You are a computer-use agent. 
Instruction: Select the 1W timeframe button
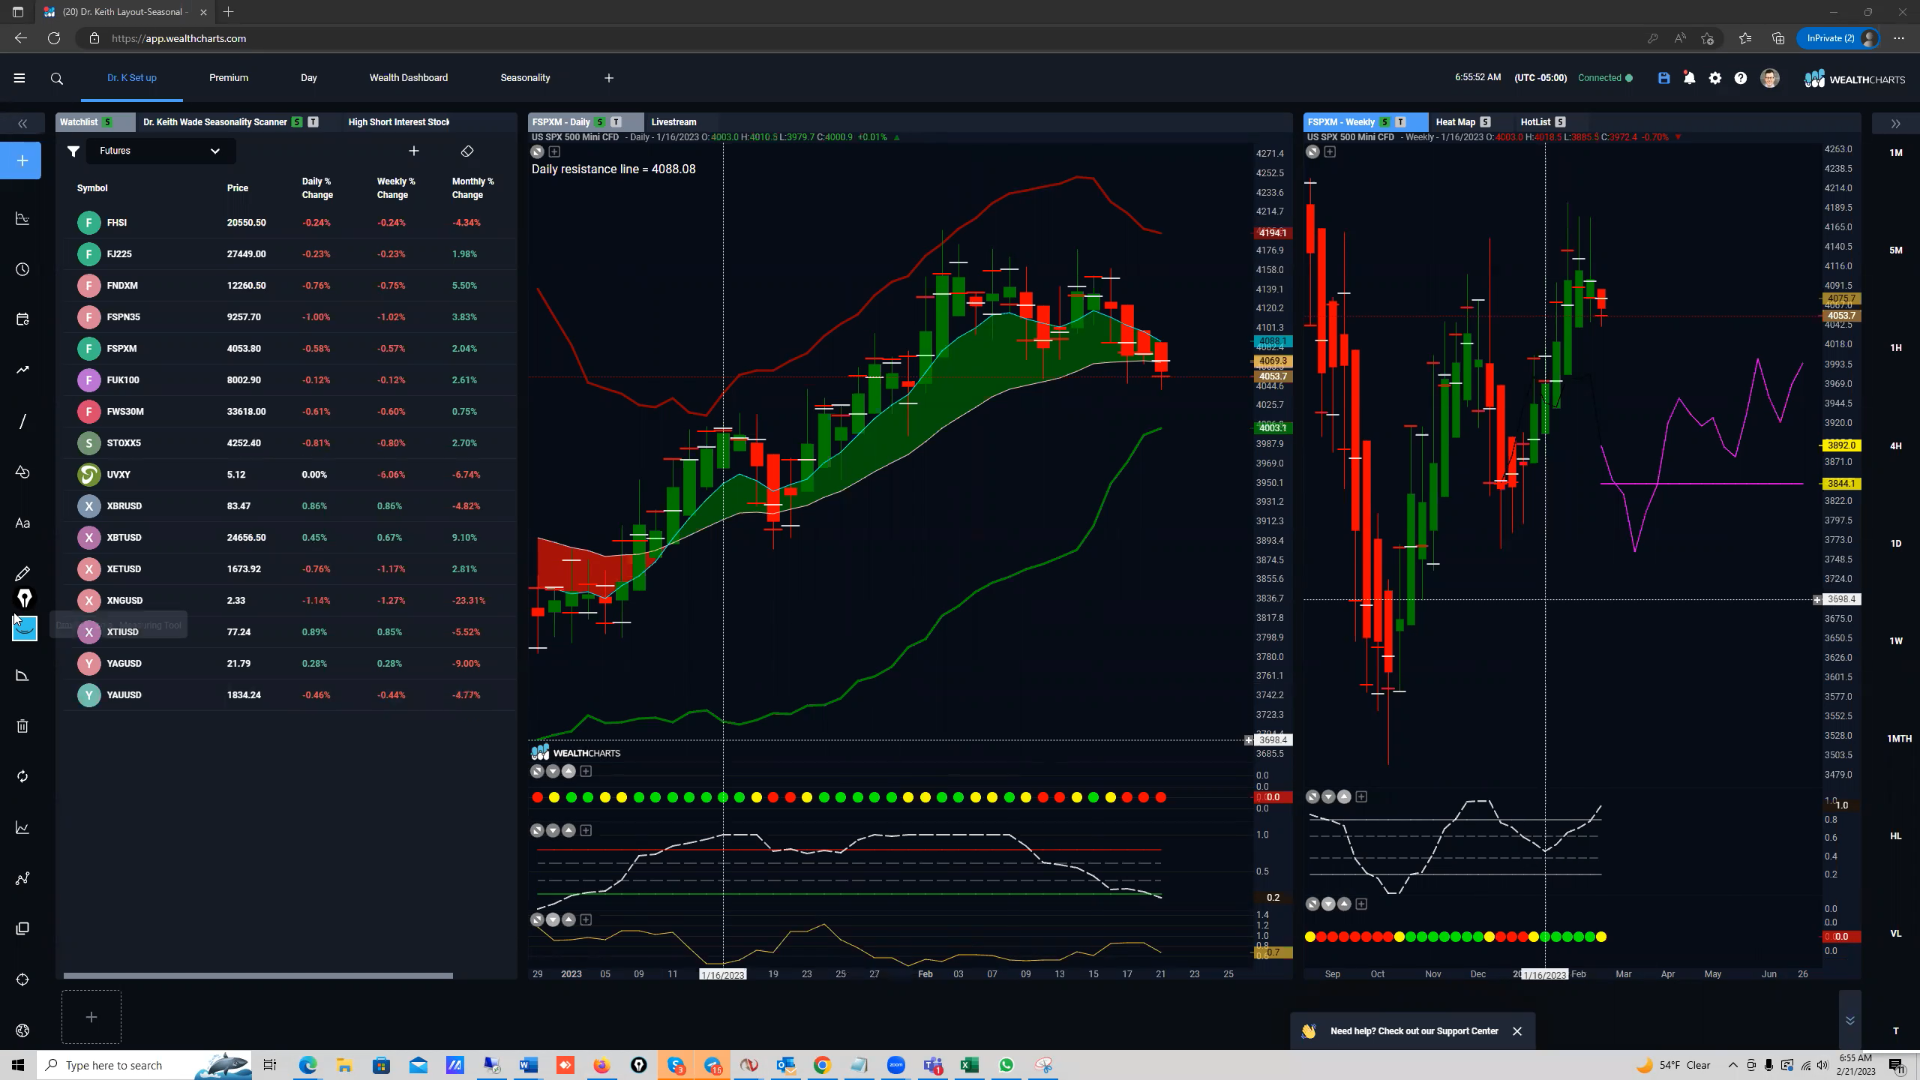click(1896, 641)
